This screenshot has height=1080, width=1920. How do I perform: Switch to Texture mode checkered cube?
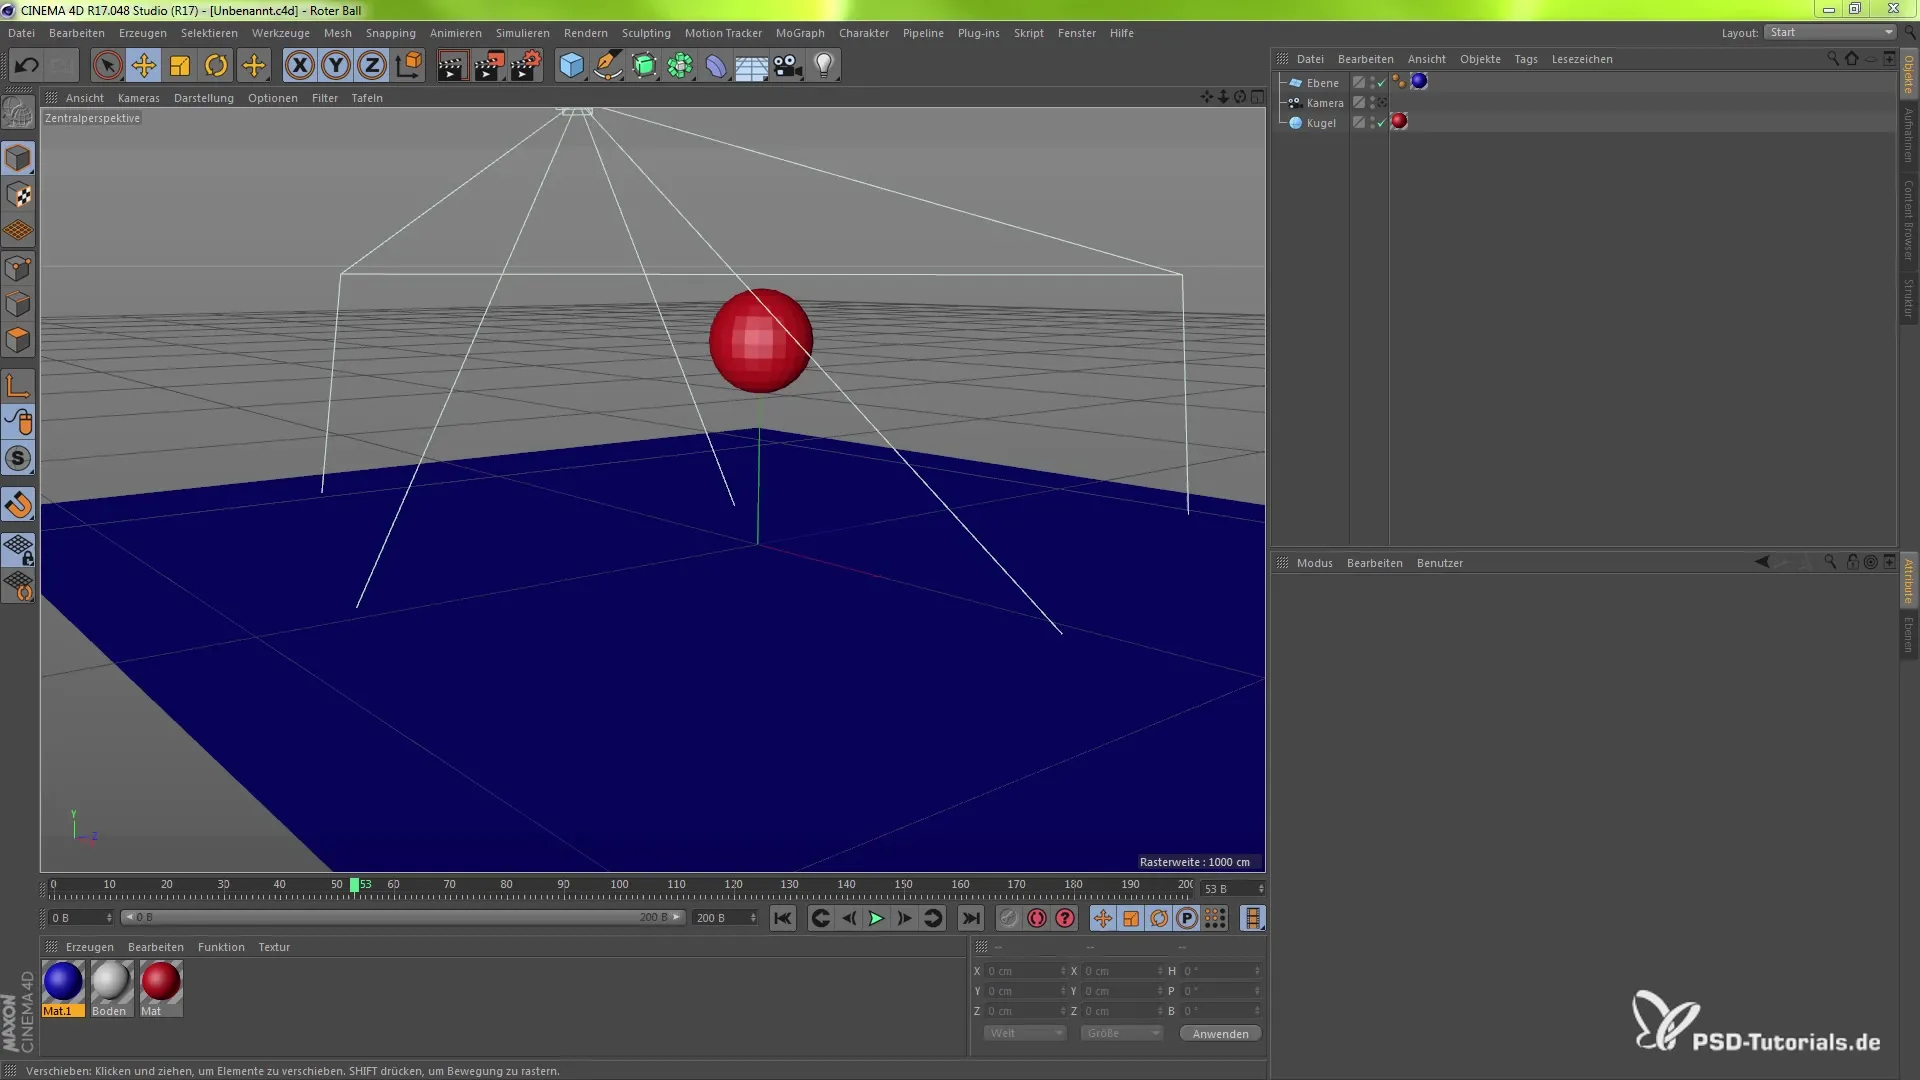point(18,195)
